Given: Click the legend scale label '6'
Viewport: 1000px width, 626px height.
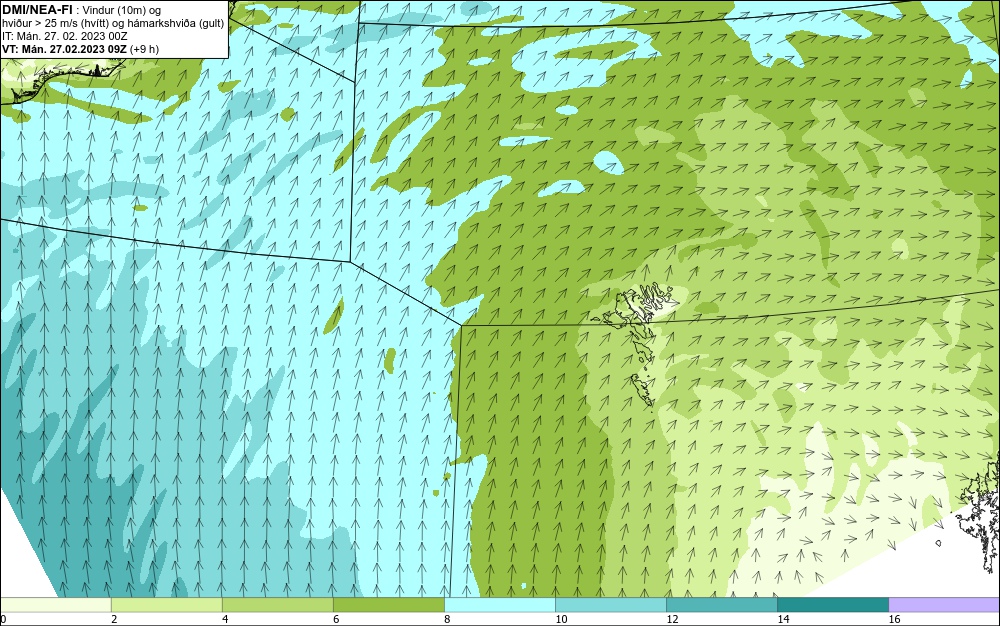Looking at the screenshot, I should coord(336,619).
